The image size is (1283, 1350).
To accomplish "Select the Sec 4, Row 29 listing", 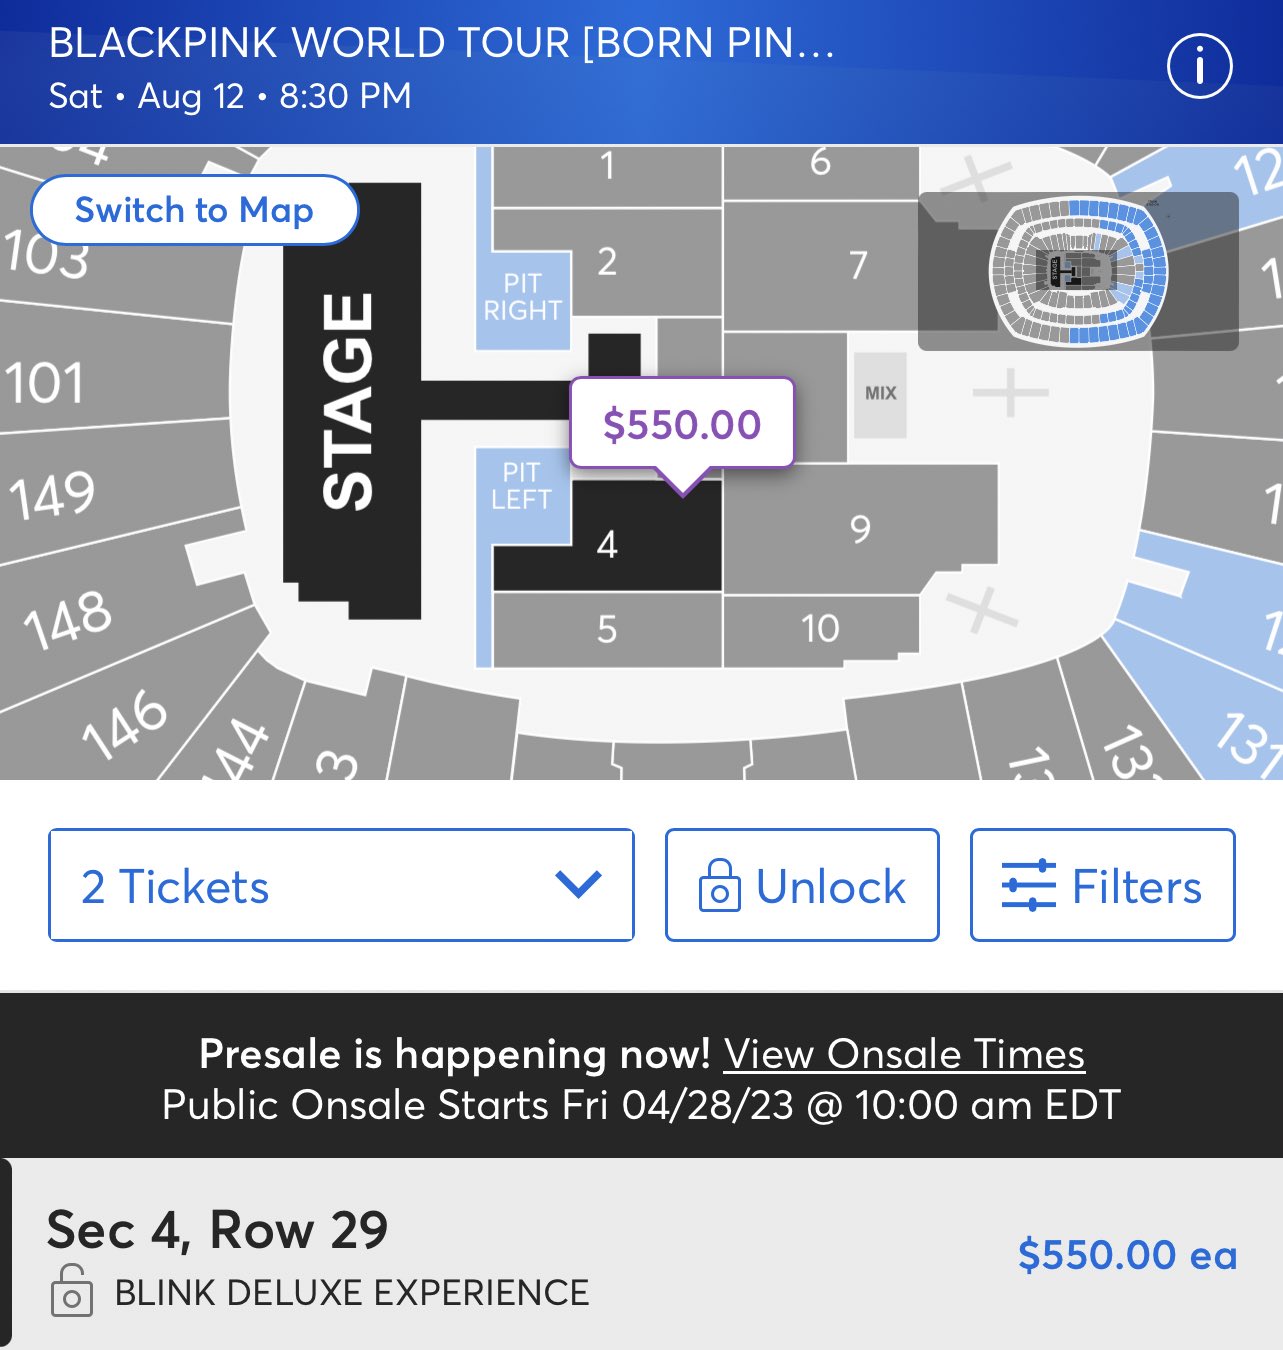I will [641, 1254].
